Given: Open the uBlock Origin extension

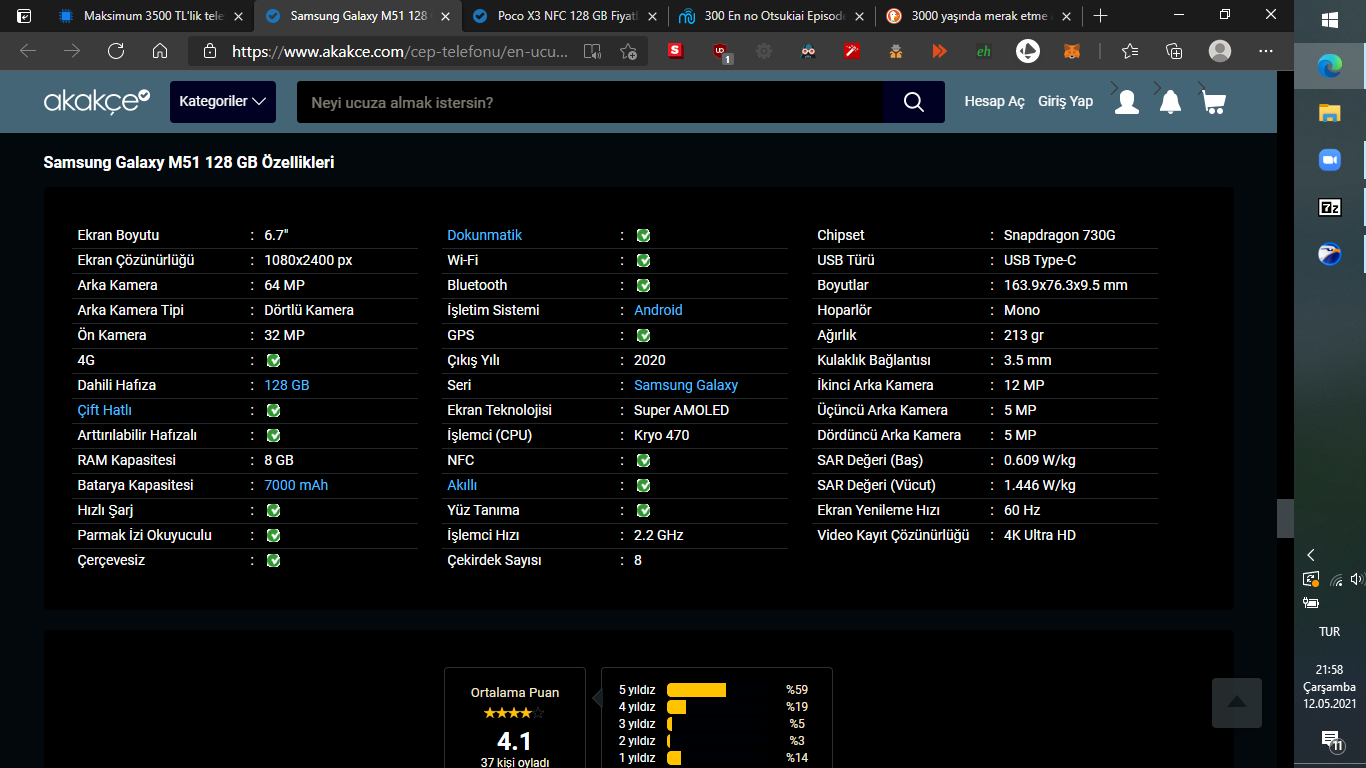Looking at the screenshot, I should [x=722, y=52].
